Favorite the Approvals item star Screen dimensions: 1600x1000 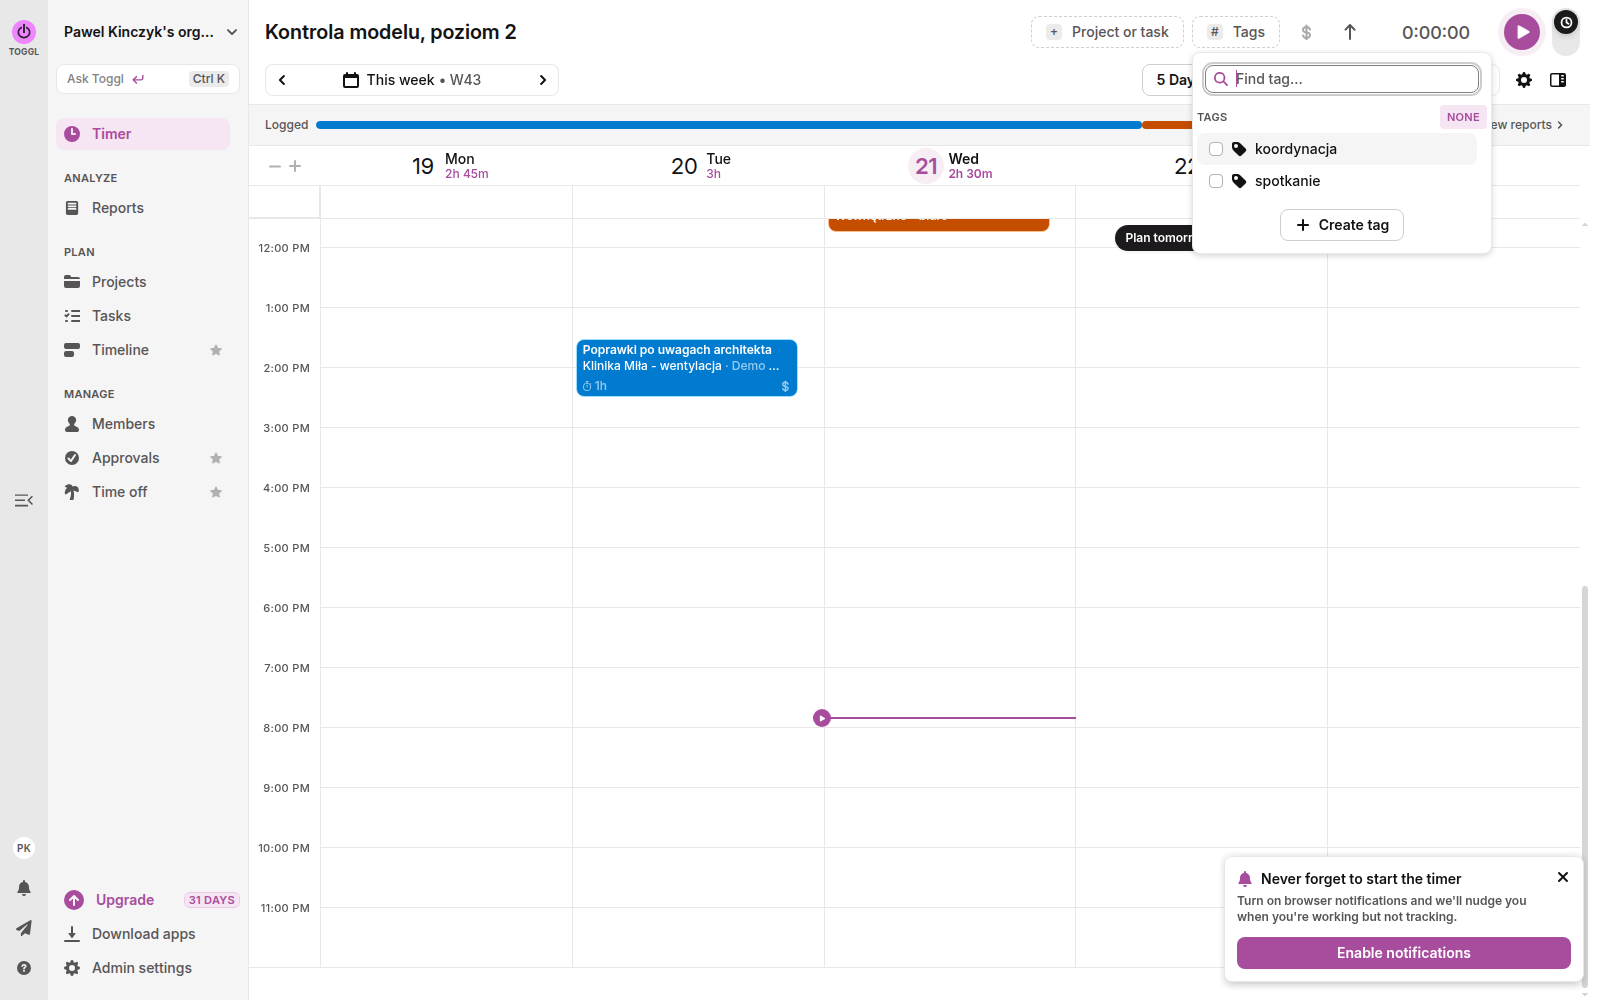[216, 458]
